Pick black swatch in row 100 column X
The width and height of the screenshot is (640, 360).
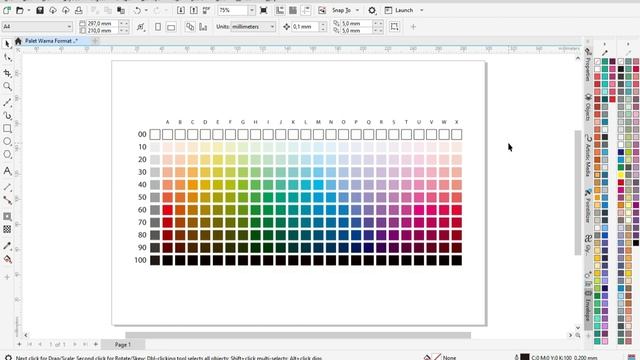457,260
